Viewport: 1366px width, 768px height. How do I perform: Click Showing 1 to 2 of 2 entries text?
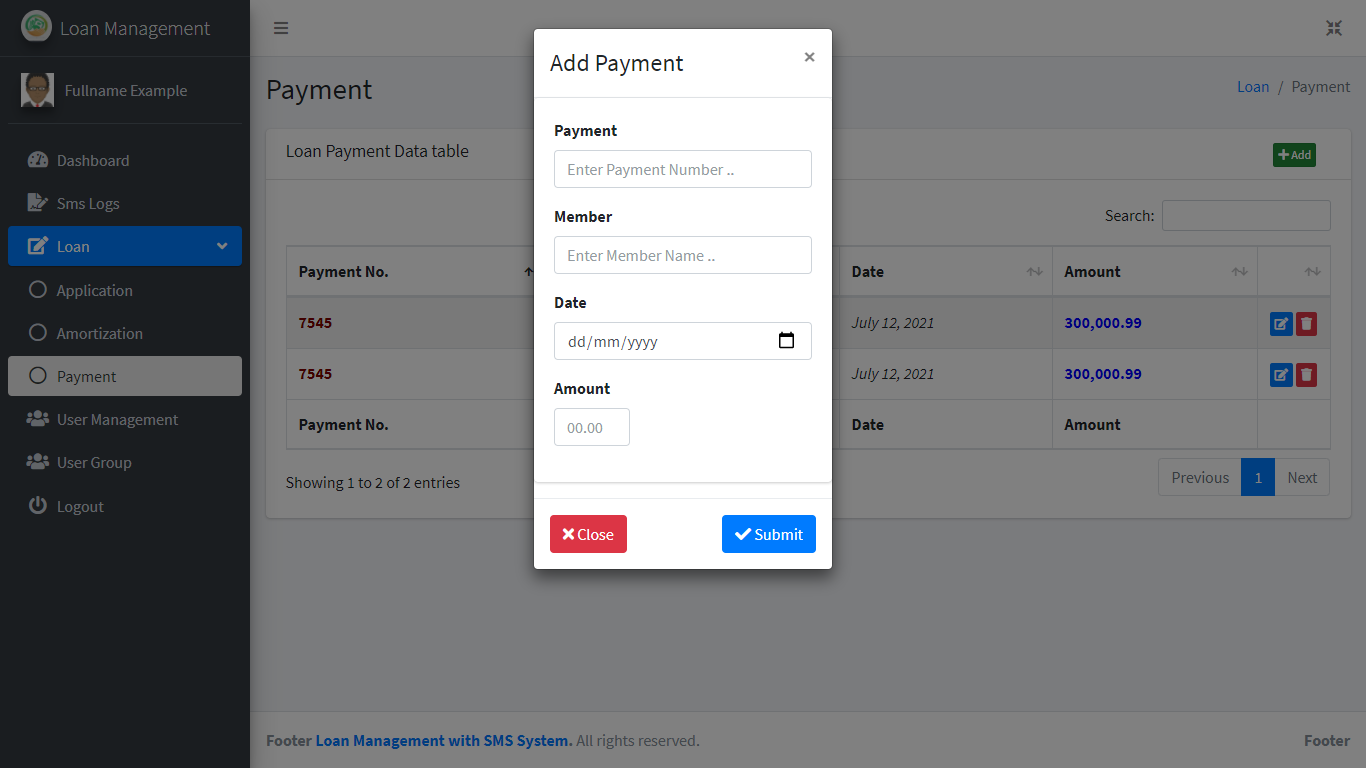(x=373, y=482)
